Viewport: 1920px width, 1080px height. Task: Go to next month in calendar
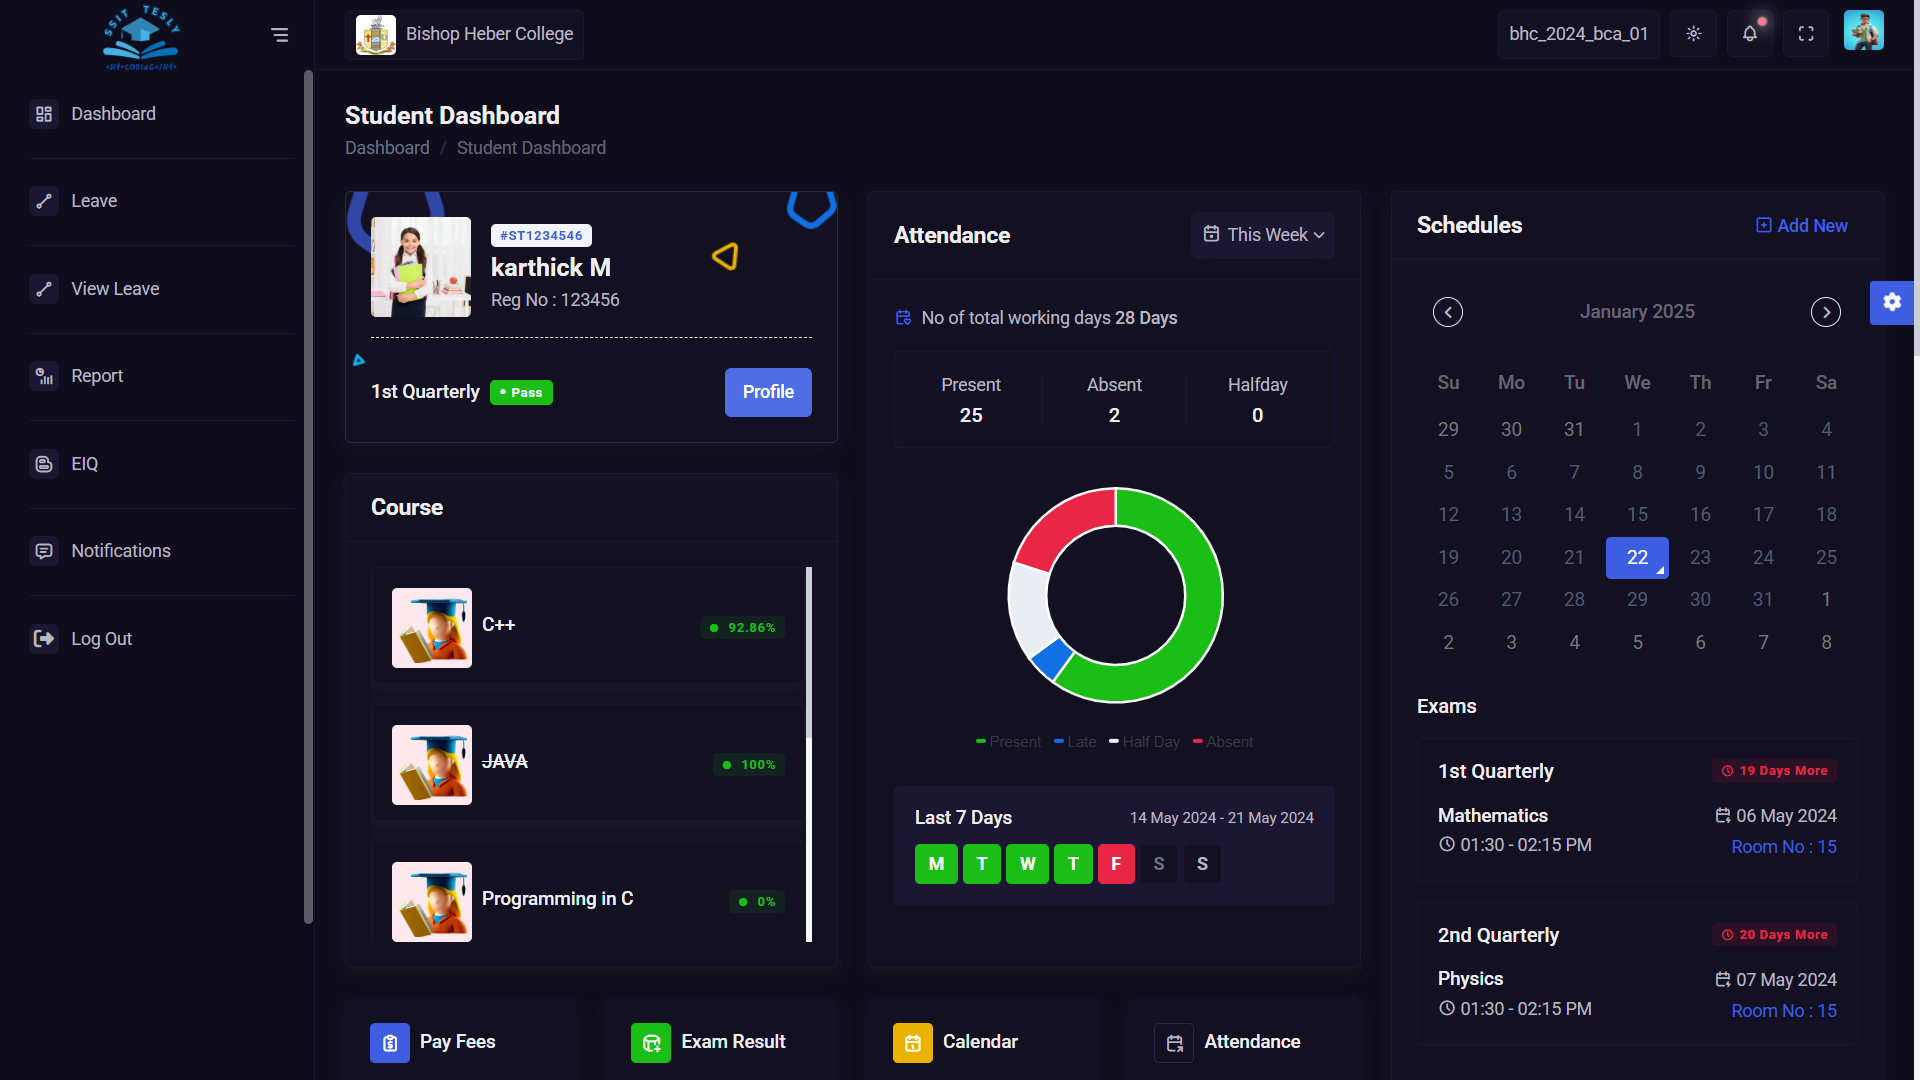pyautogui.click(x=1825, y=312)
